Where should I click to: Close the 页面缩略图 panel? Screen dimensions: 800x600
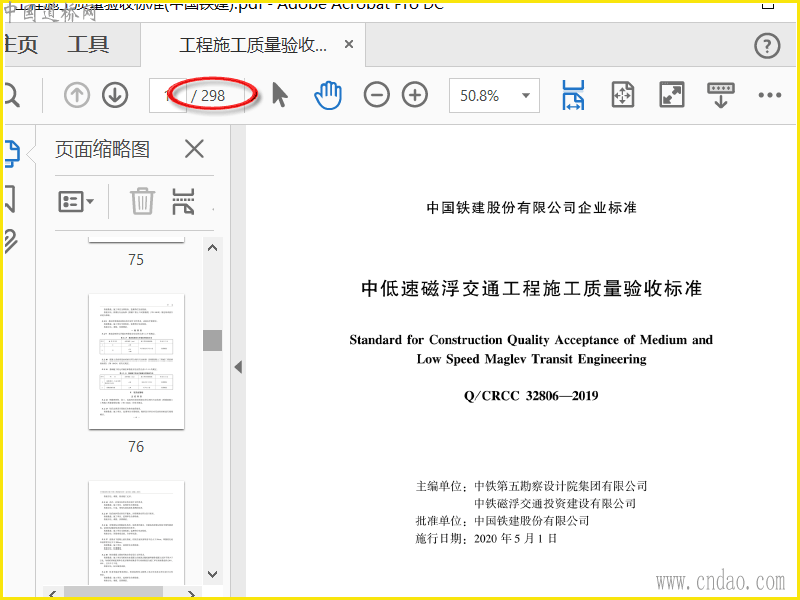point(194,149)
